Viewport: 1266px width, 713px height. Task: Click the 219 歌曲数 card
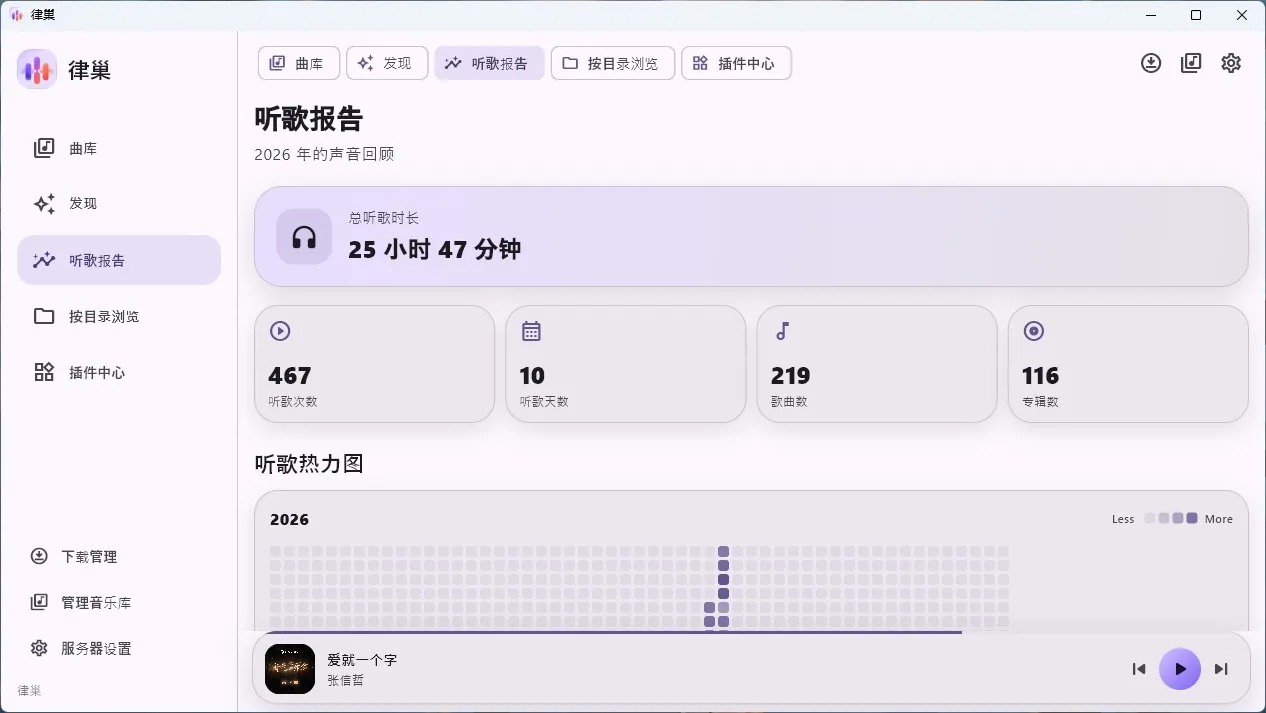(877, 364)
